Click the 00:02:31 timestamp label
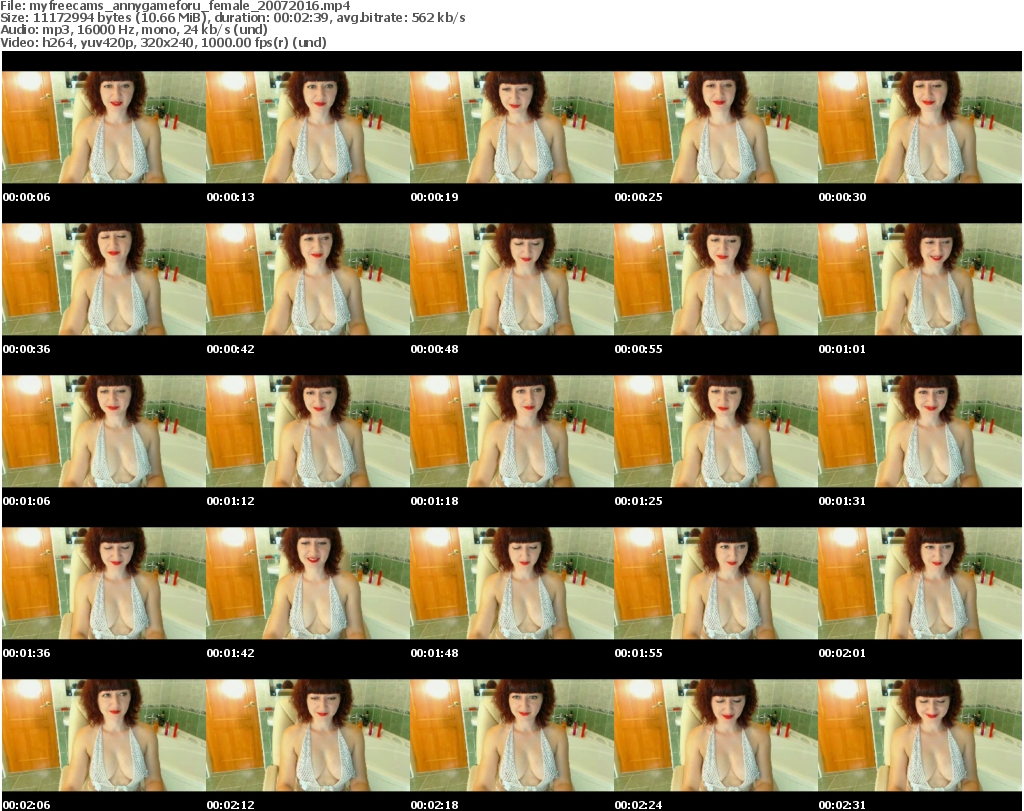 pos(842,805)
